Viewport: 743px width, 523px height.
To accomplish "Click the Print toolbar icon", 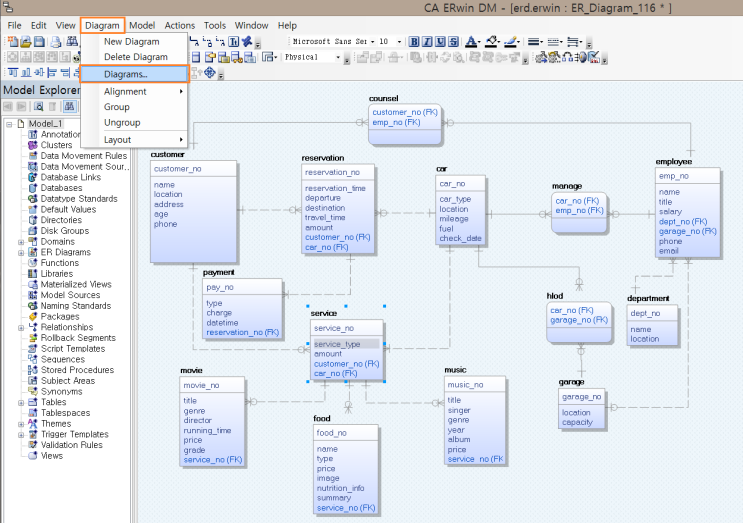I will pyautogui.click(x=57, y=42).
